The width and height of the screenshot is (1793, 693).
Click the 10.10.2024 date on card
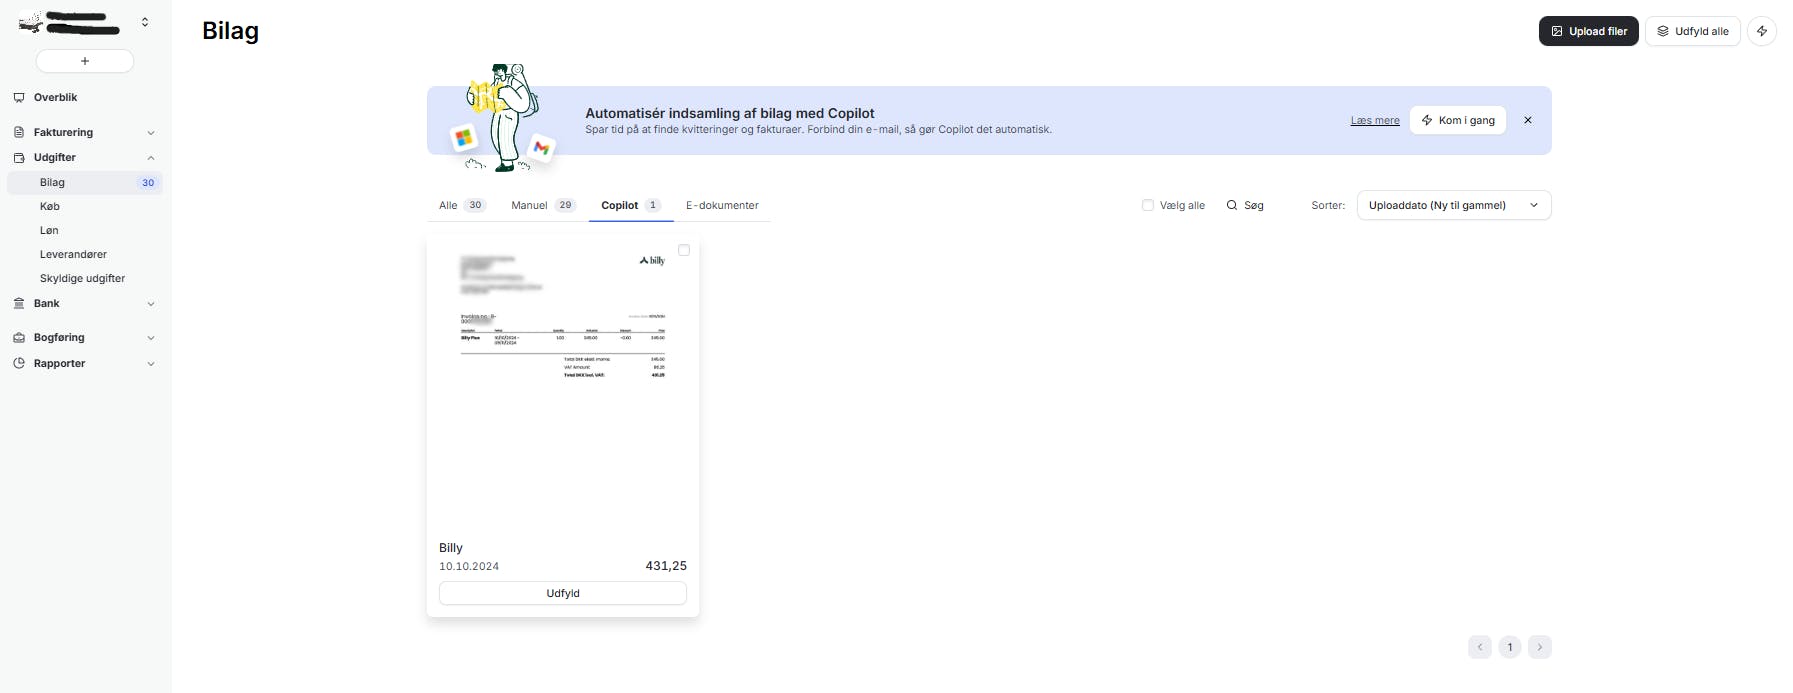click(469, 566)
